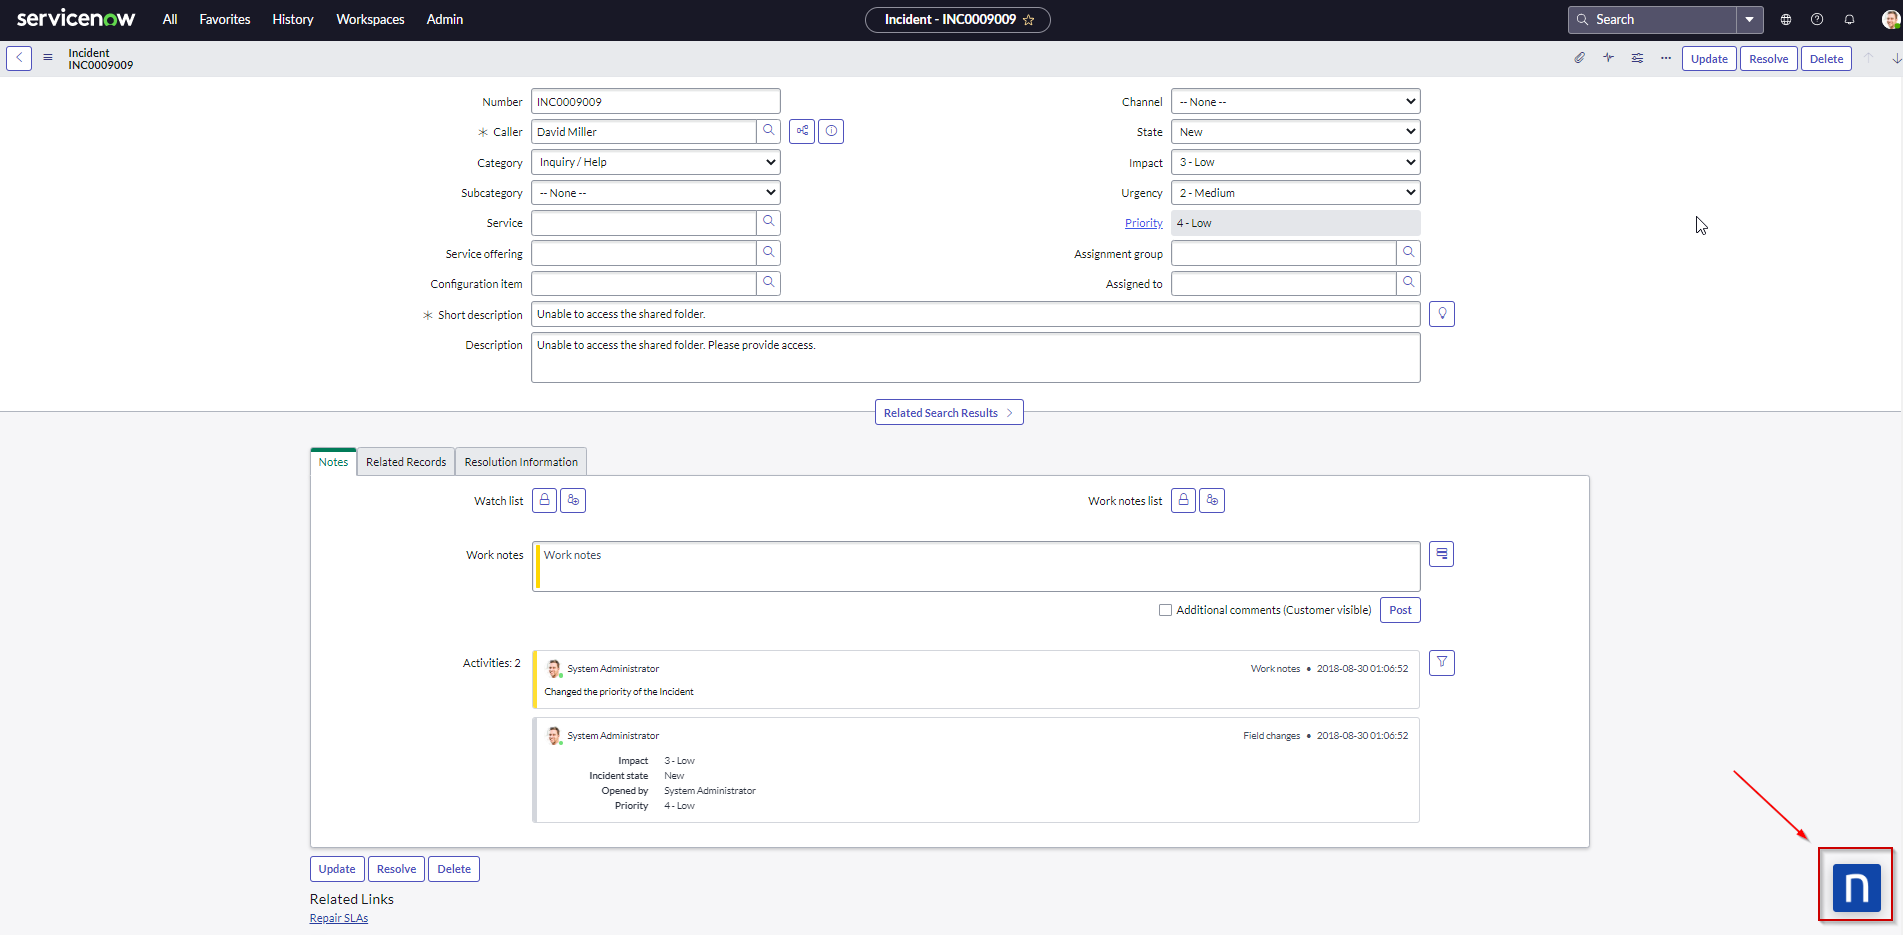Open the activity filter funnel icon
This screenshot has width=1903, height=935.
pyautogui.click(x=1442, y=663)
